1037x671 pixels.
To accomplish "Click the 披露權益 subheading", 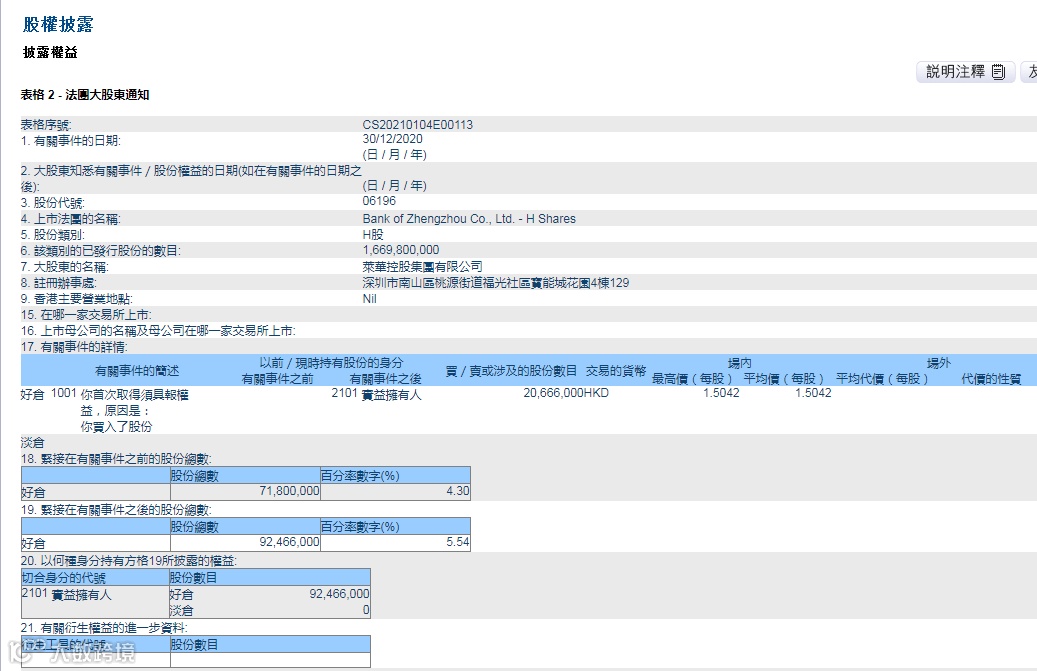I will 50,52.
